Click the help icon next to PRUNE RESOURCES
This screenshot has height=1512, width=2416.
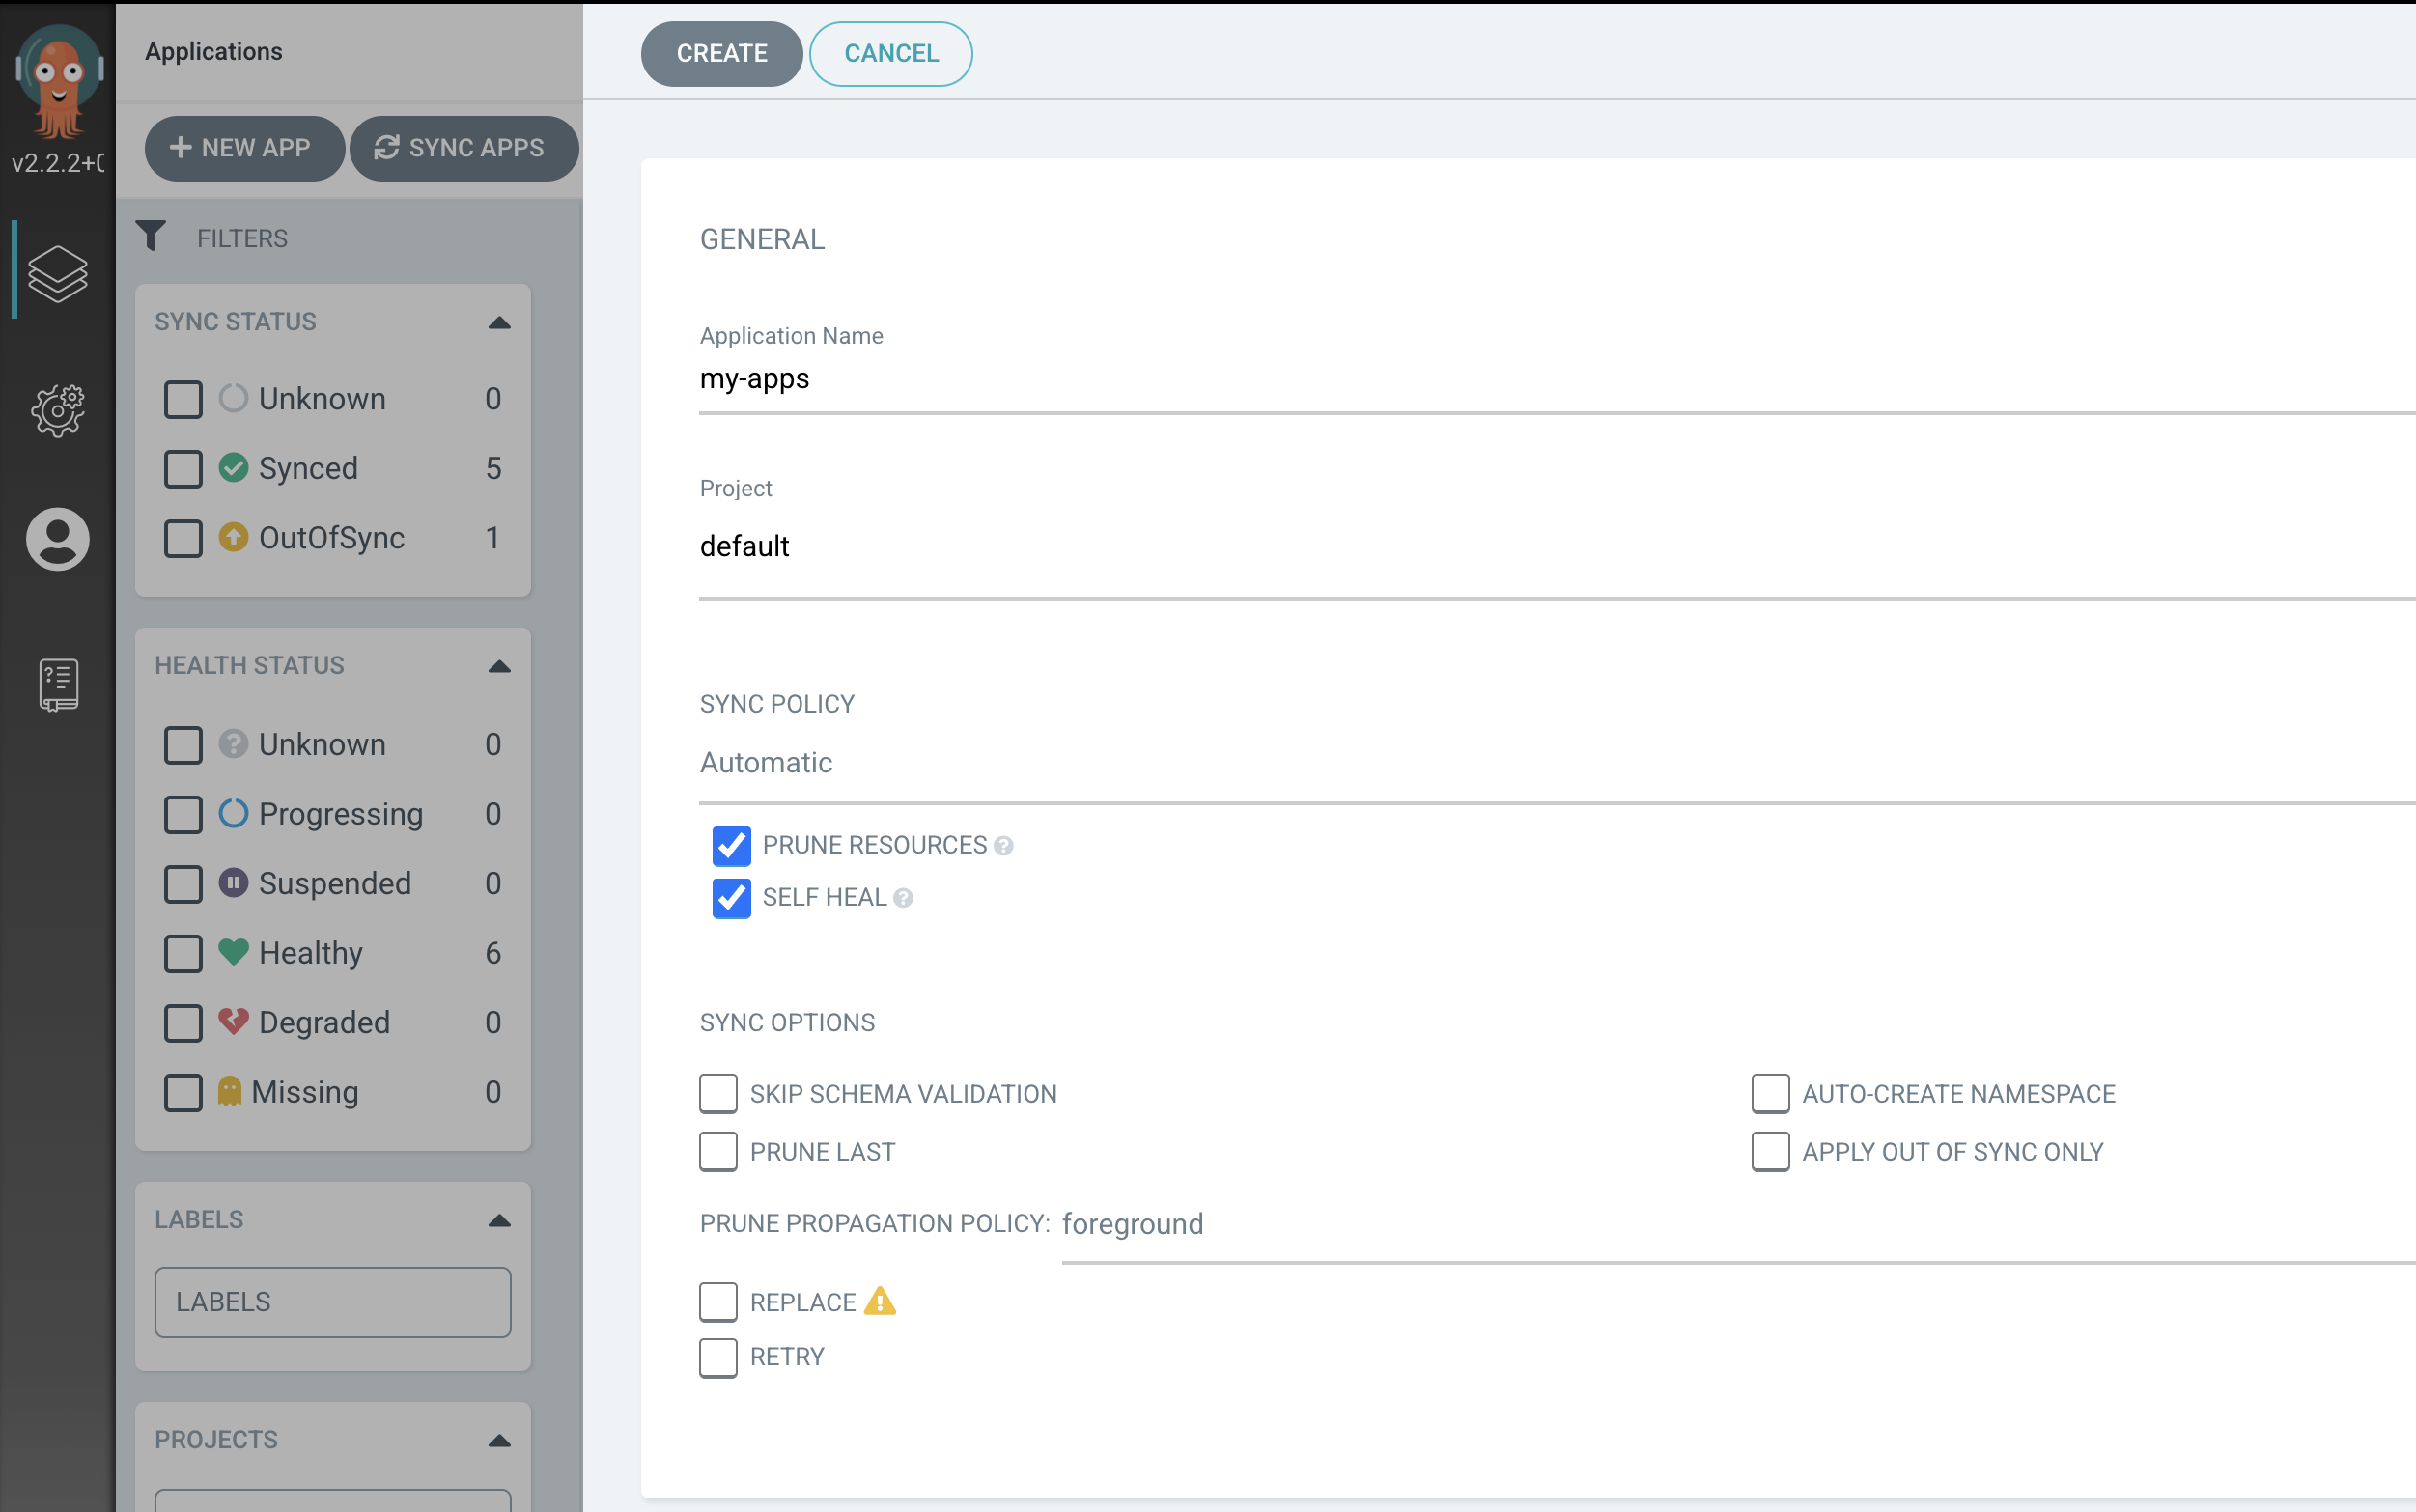coord(1003,845)
